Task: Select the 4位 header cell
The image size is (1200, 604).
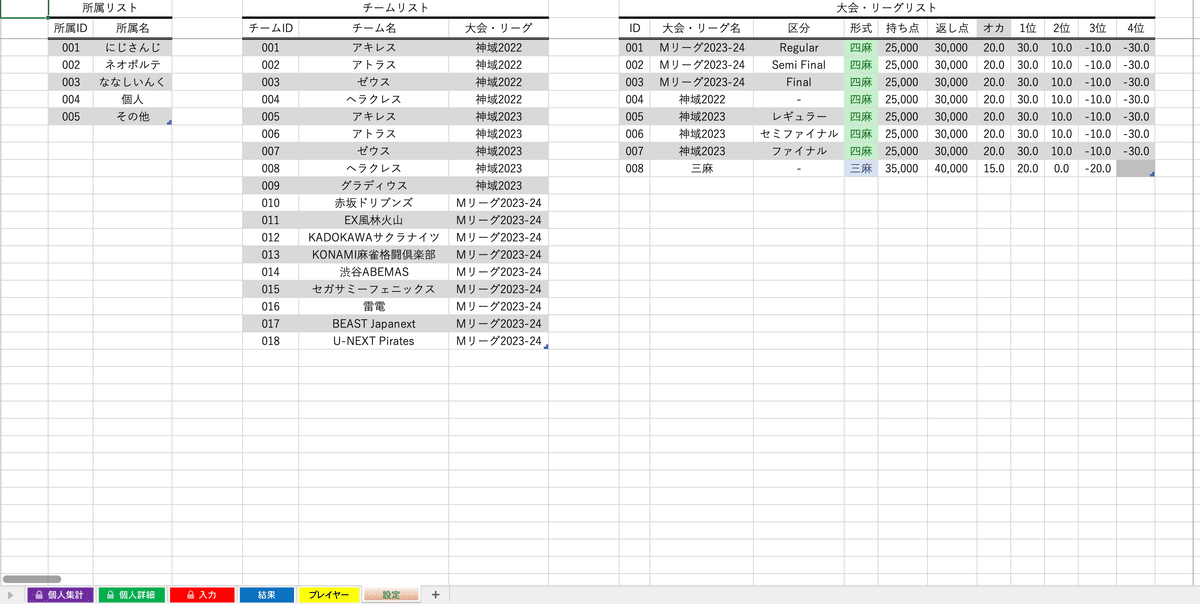Action: pos(1135,28)
